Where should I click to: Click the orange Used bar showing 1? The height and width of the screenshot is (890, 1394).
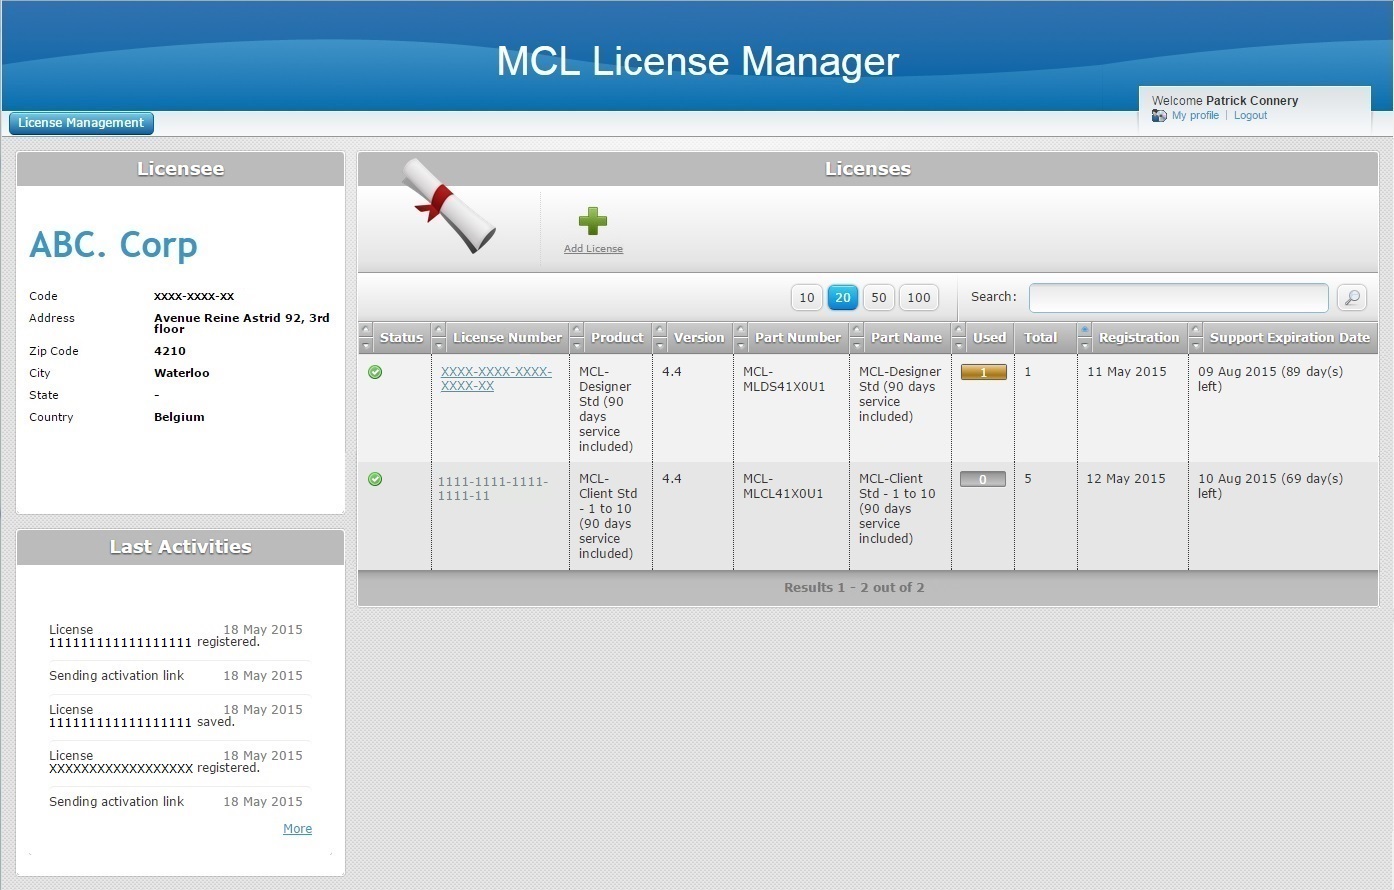point(983,372)
